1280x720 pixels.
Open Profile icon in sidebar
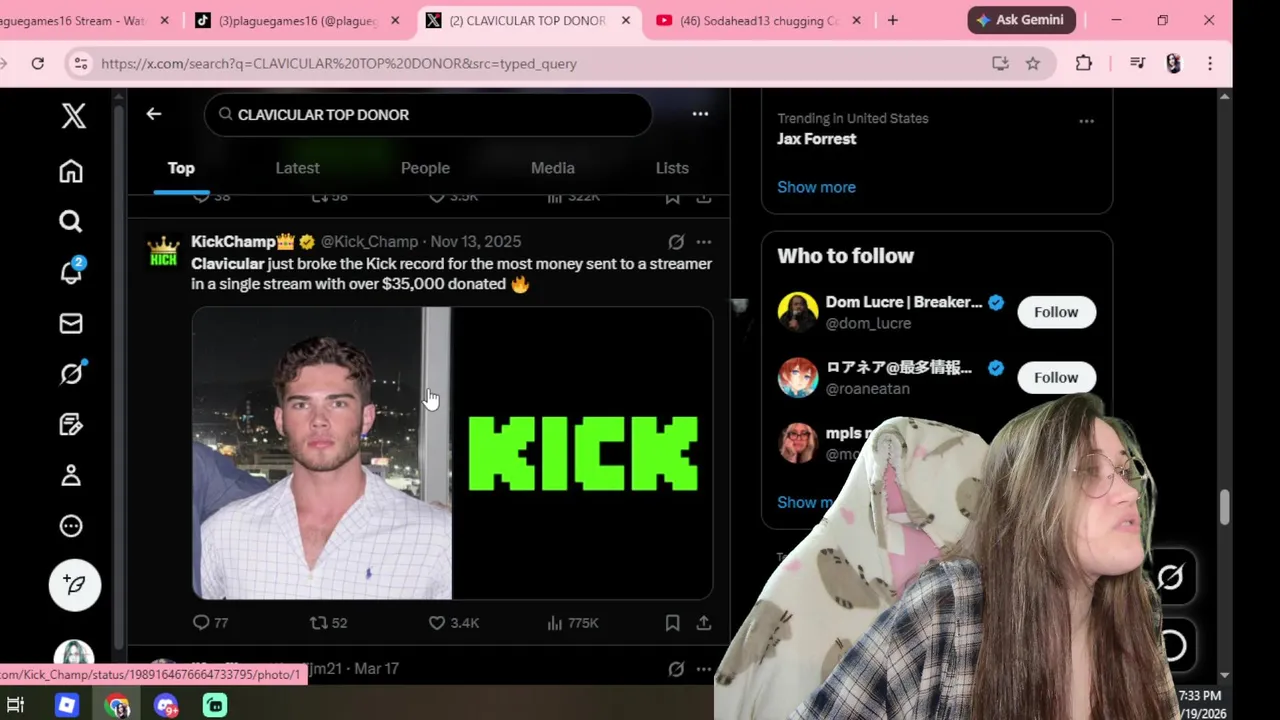[71, 475]
